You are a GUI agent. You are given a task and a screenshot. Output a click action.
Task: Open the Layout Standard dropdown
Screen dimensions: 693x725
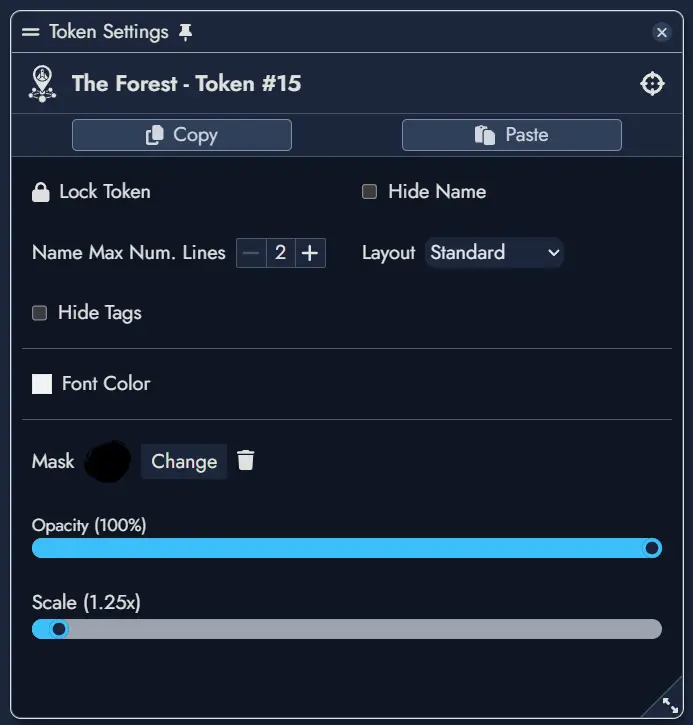[x=494, y=253]
